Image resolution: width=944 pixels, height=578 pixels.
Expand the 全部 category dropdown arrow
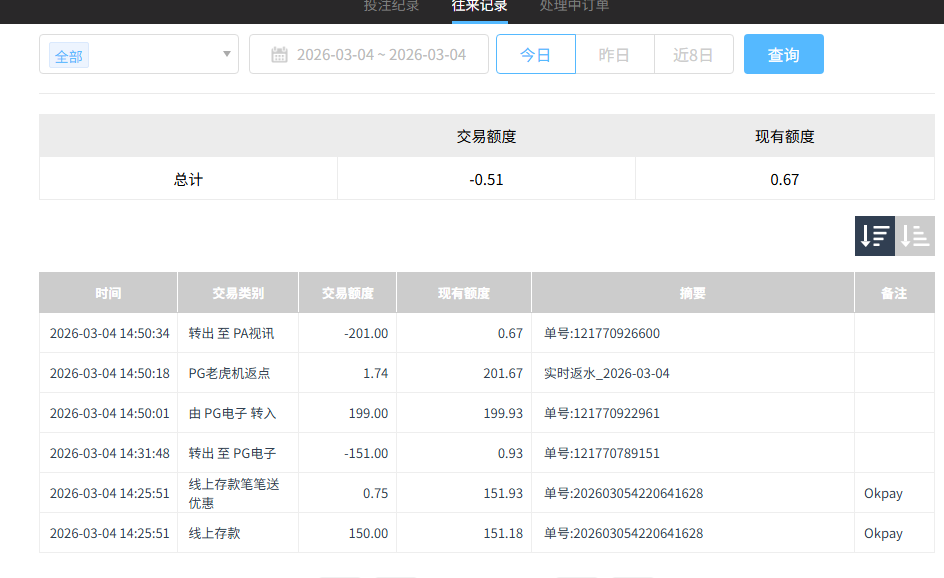[227, 54]
